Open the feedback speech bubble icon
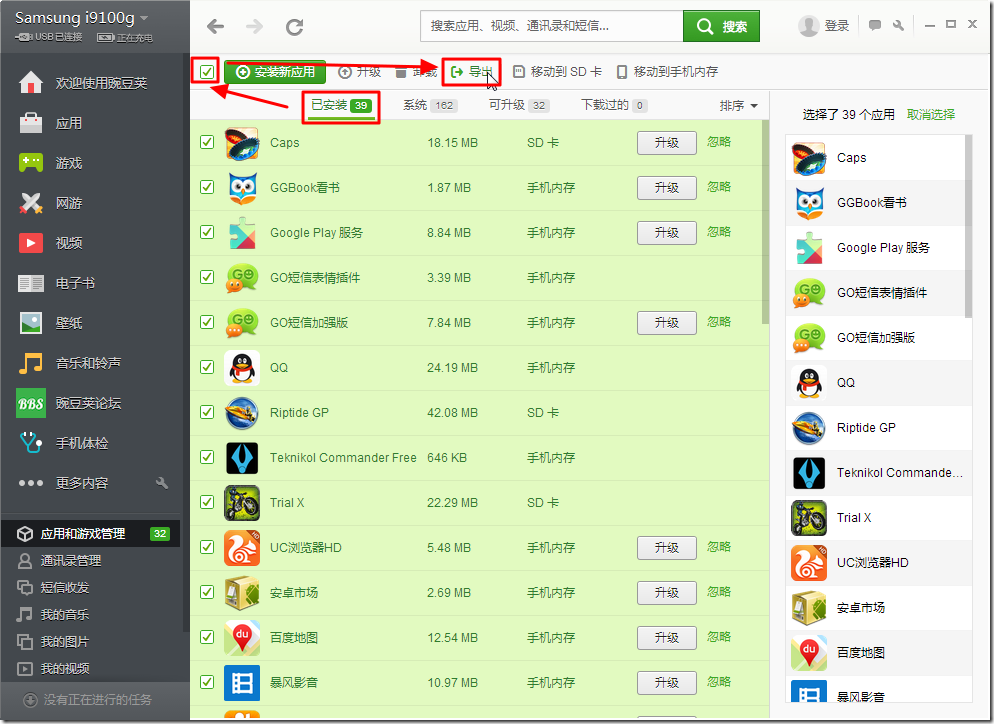 (x=875, y=25)
